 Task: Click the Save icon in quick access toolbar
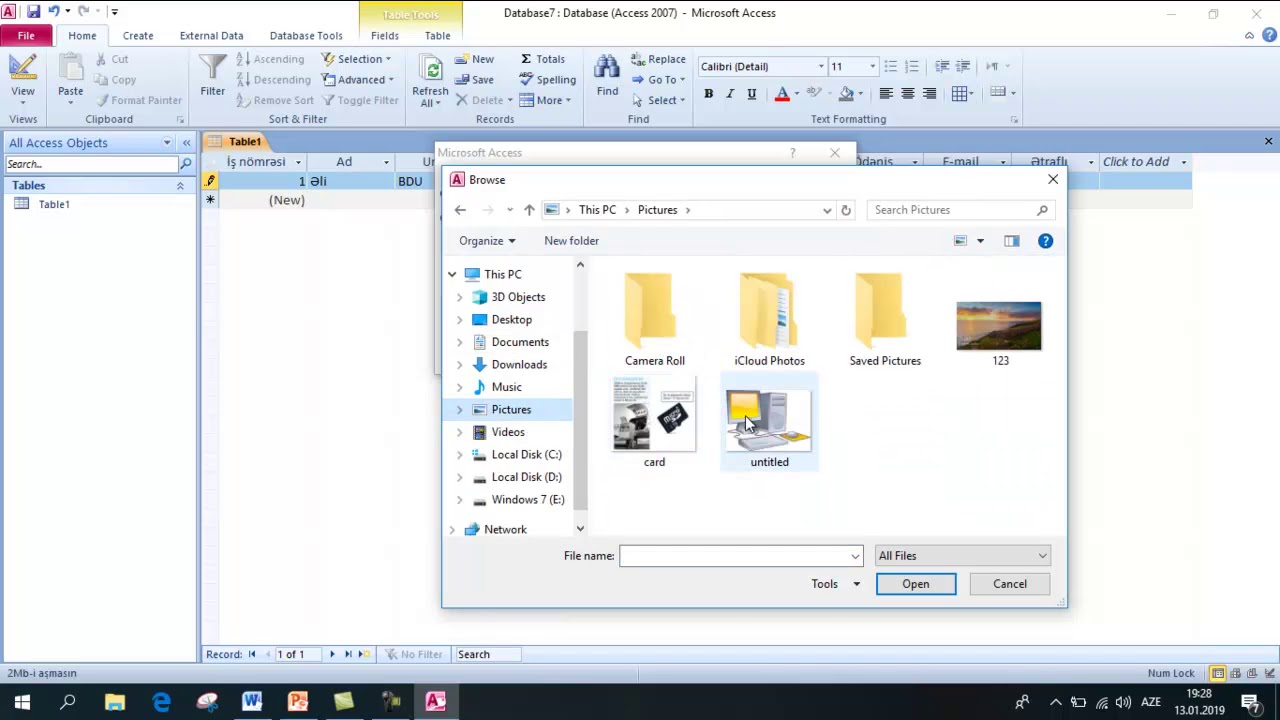click(33, 12)
